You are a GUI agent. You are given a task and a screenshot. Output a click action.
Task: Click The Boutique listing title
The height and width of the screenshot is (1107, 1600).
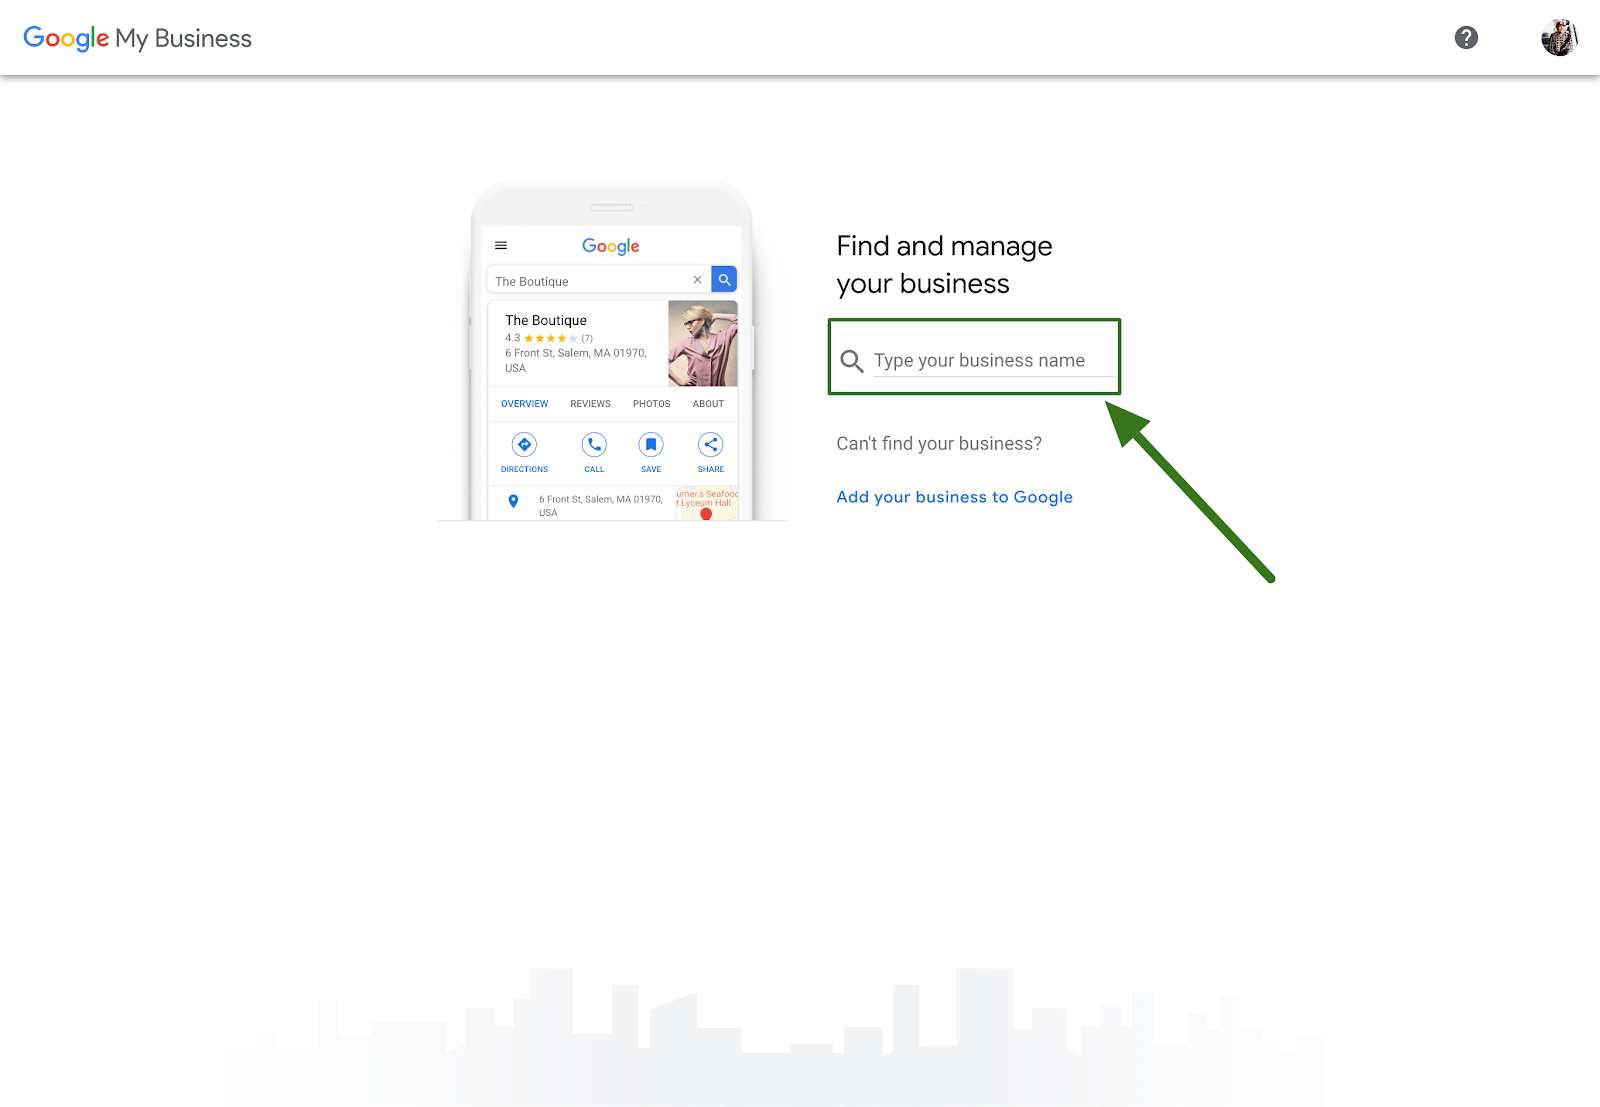(546, 321)
